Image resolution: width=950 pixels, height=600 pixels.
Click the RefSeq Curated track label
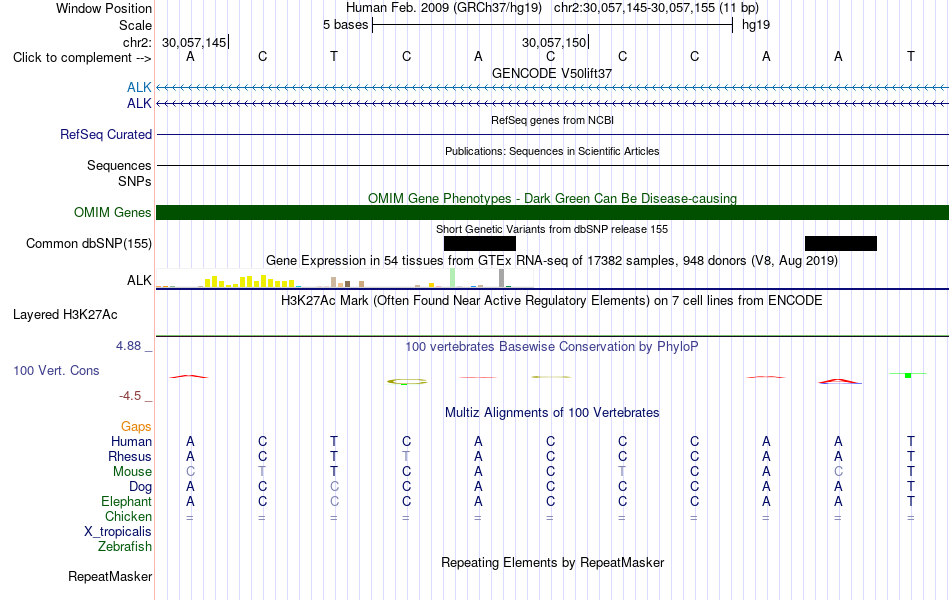[106, 135]
